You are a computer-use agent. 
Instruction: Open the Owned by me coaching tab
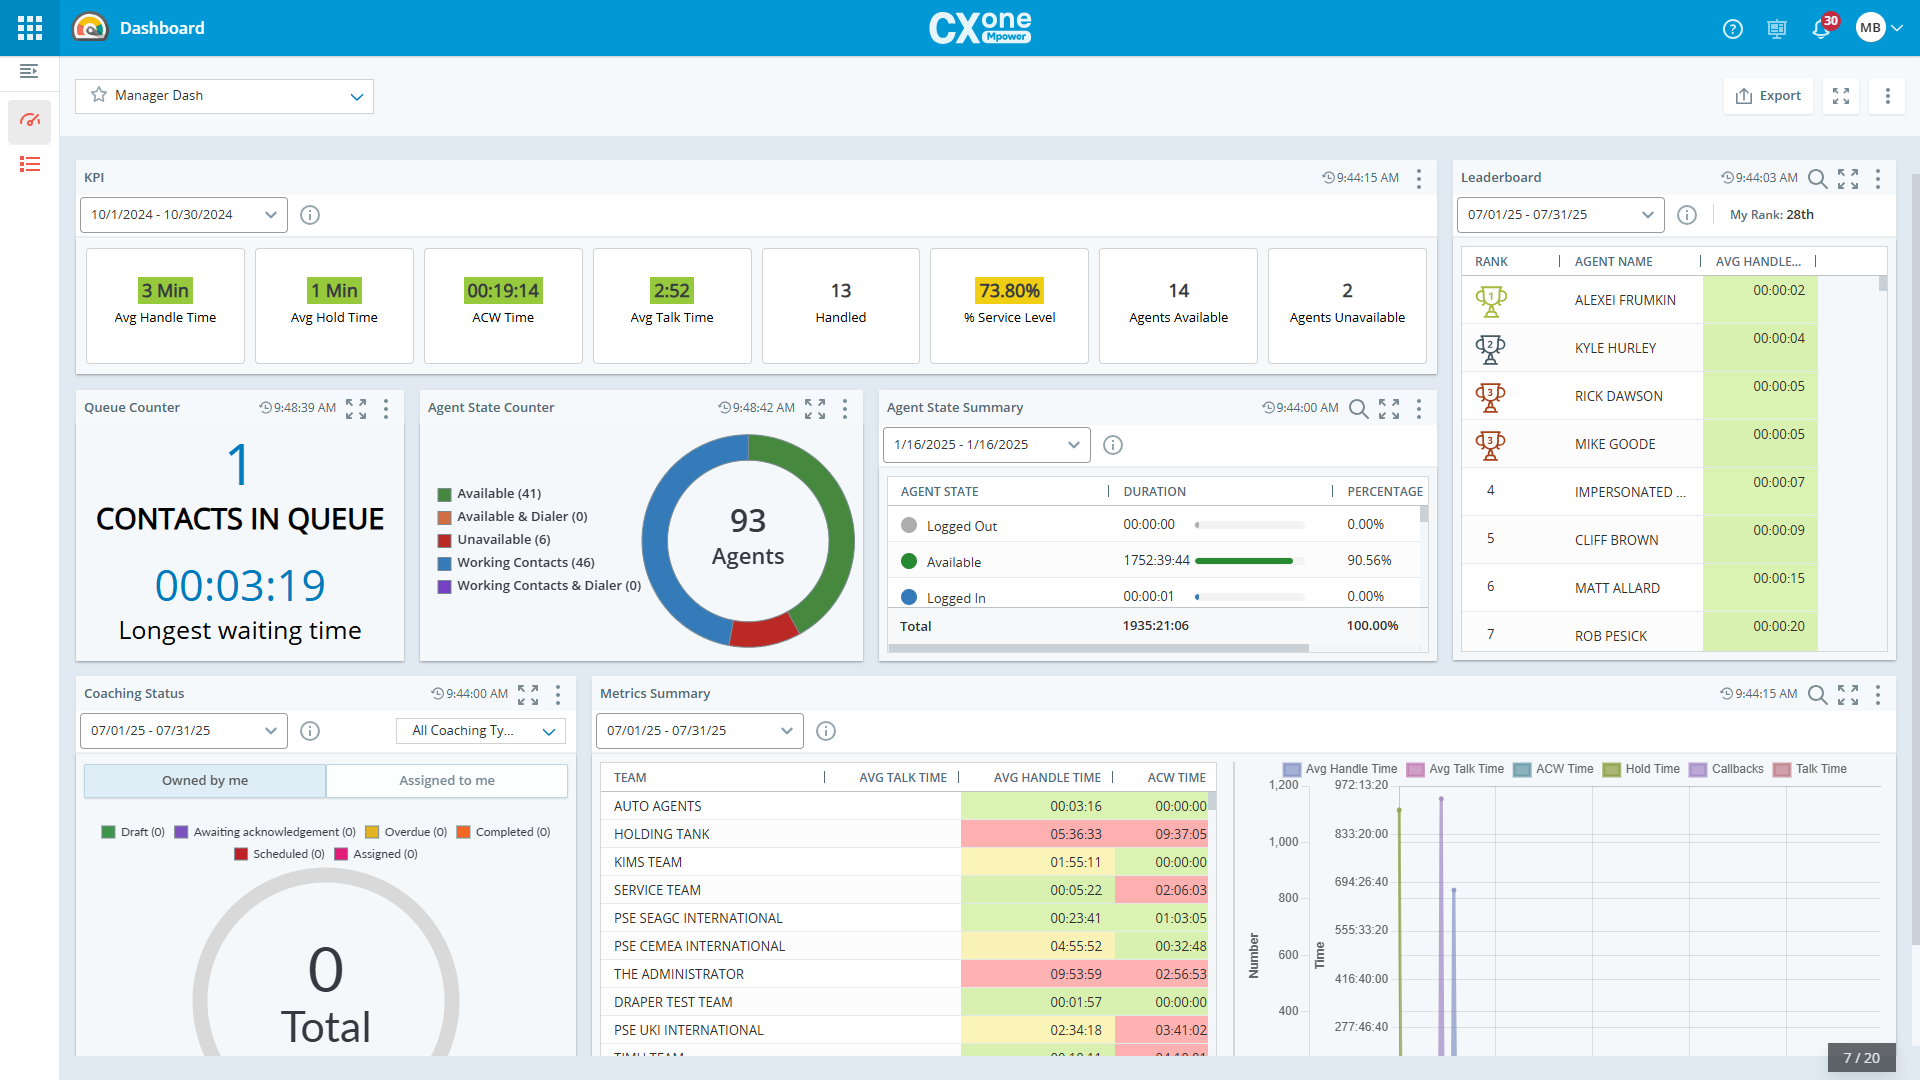[204, 780]
